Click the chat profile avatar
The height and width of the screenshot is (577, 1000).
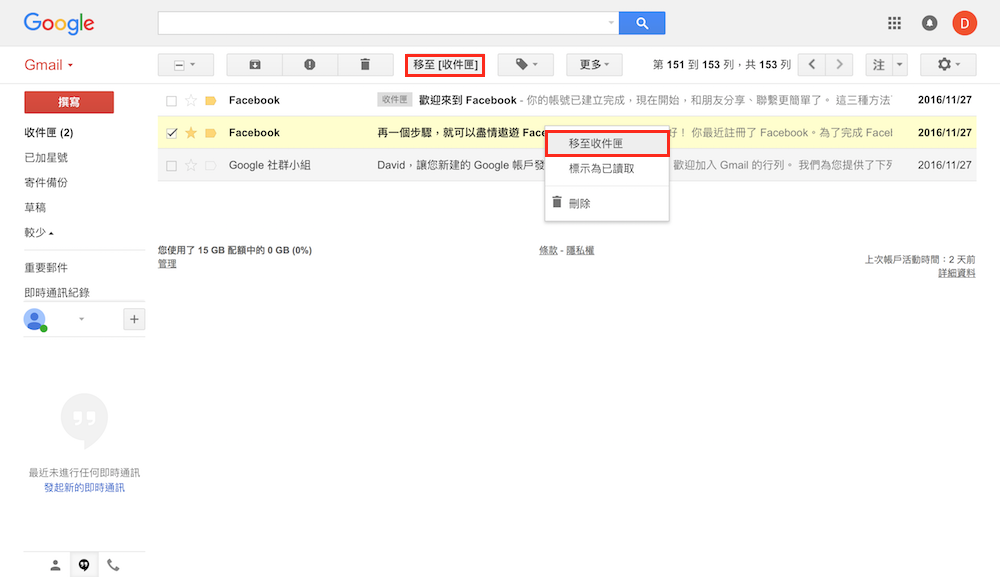click(35, 319)
